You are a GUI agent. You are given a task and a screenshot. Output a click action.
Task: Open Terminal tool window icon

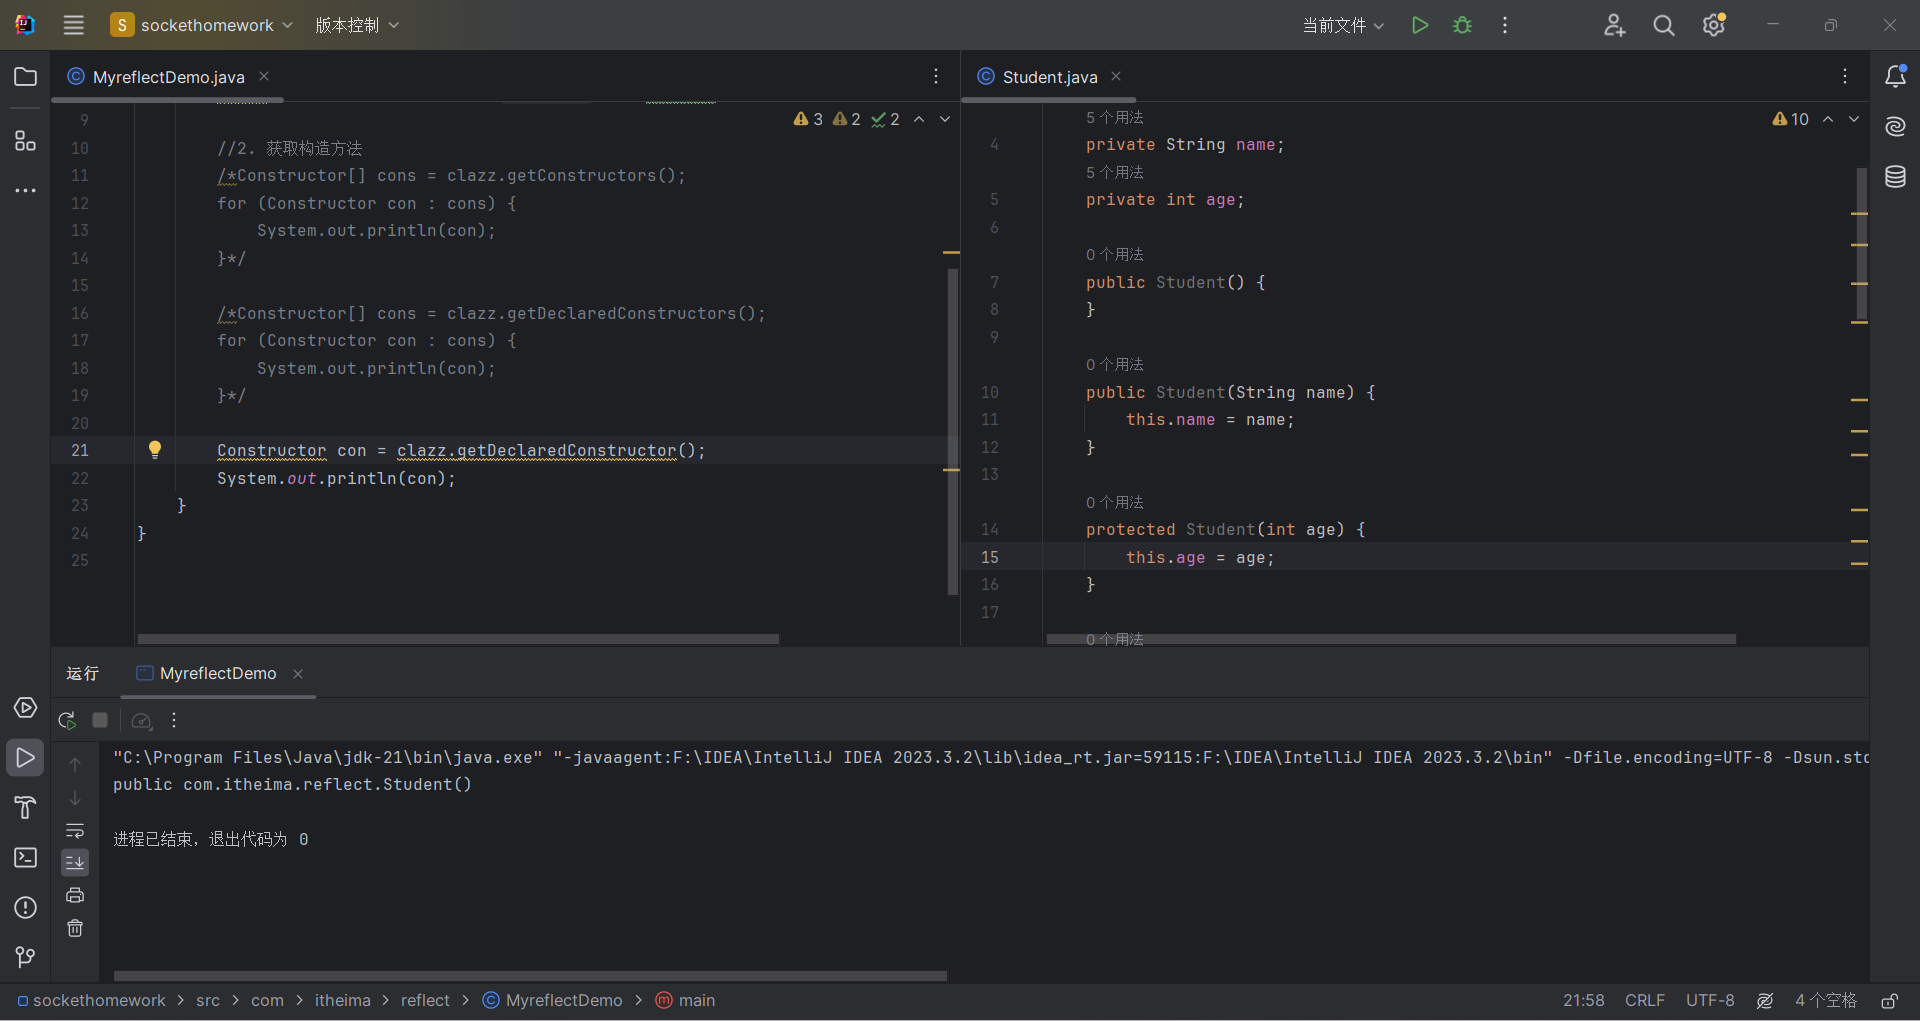coord(26,858)
